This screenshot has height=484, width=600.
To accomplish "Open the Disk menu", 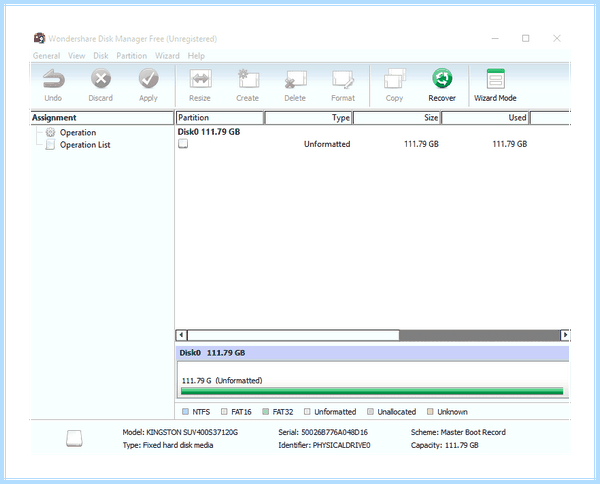I will point(101,56).
